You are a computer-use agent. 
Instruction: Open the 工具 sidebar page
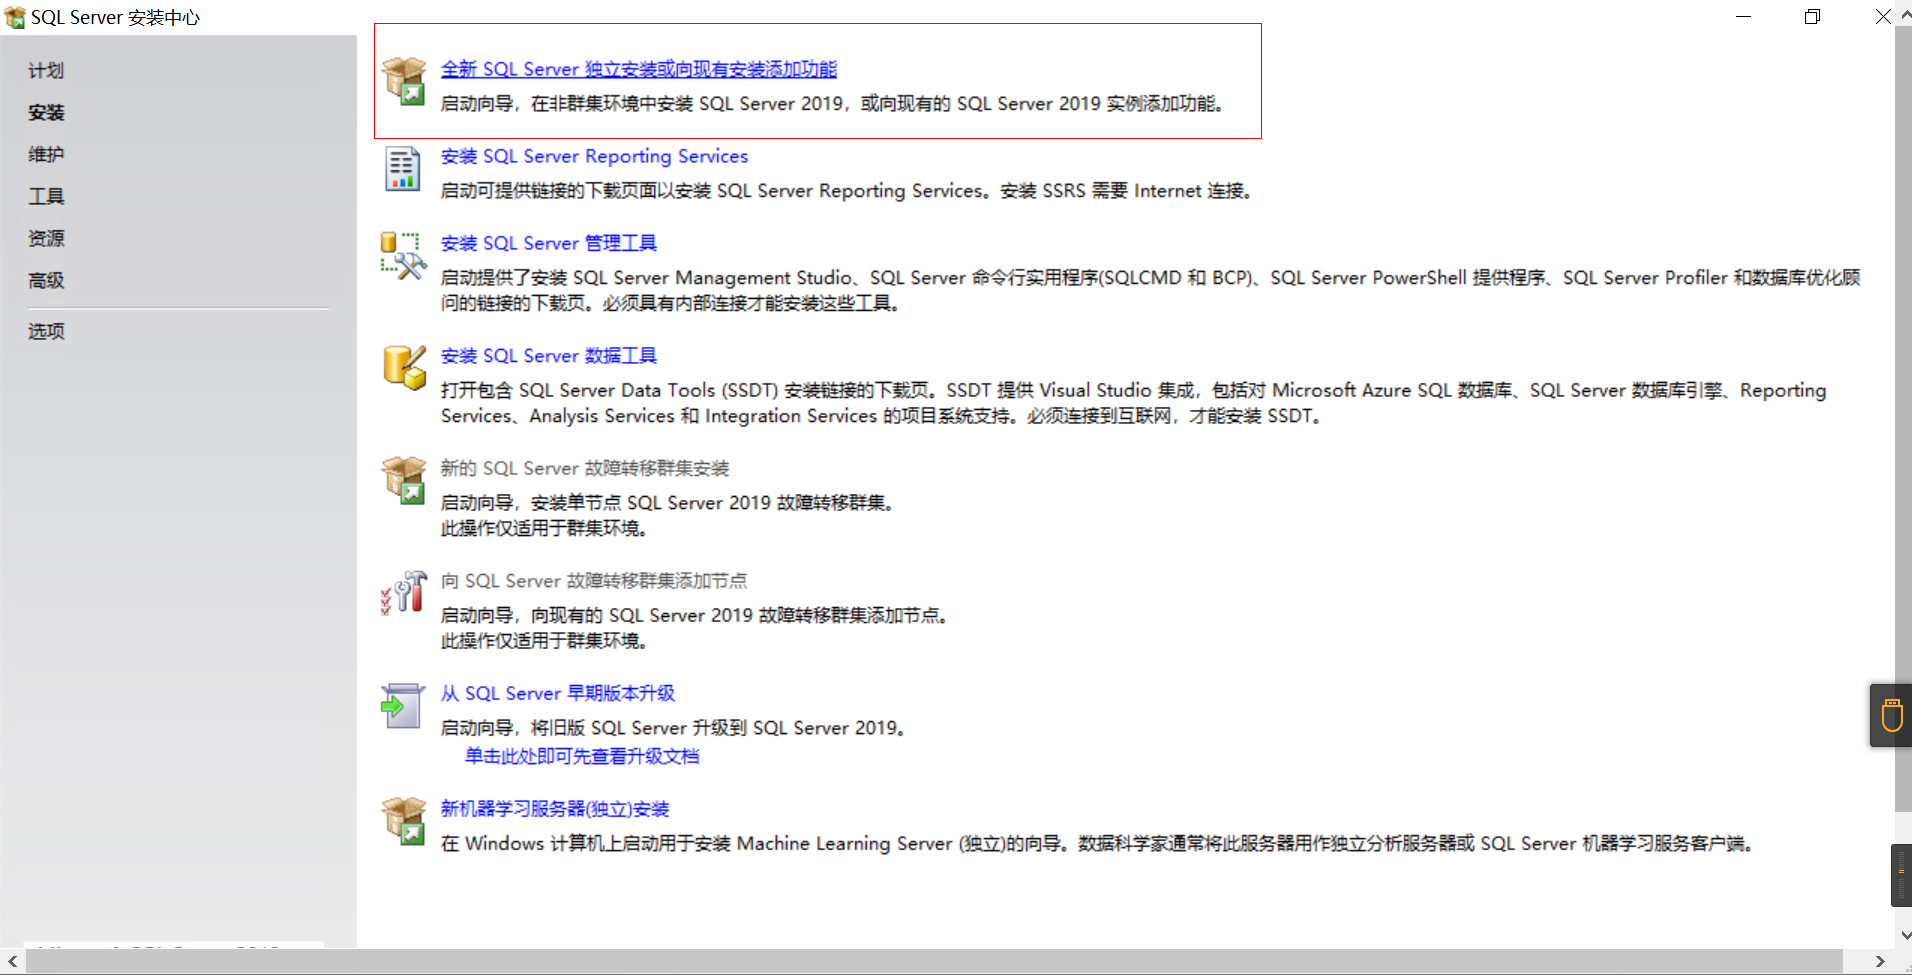[x=46, y=196]
